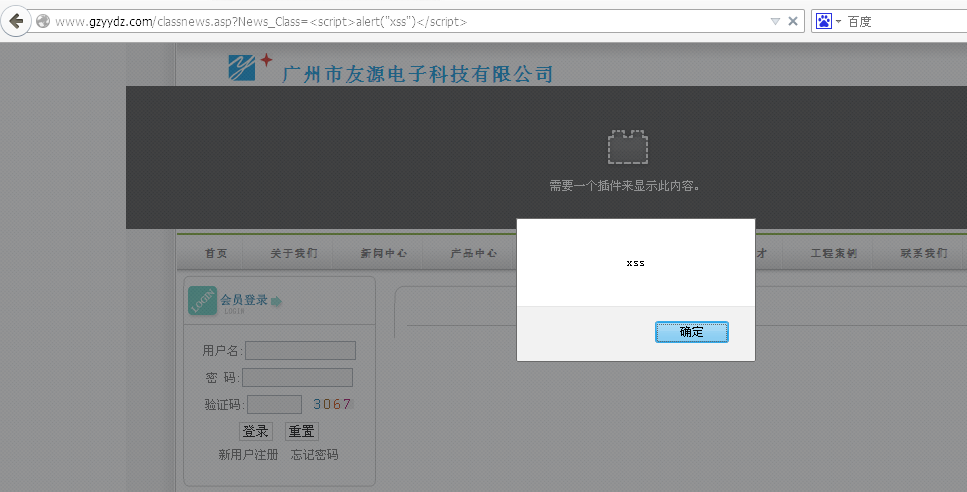Click the company logo image

coord(250,67)
